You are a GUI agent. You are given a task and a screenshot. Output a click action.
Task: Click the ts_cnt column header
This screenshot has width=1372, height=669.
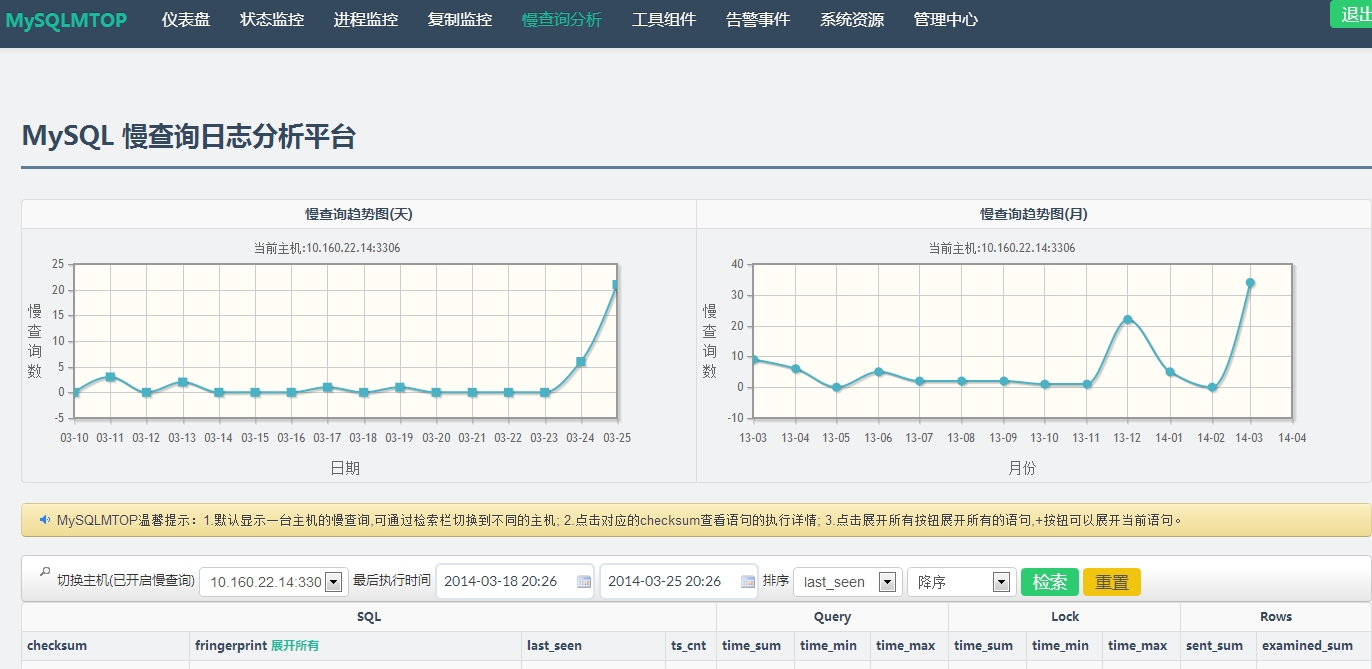(688, 646)
